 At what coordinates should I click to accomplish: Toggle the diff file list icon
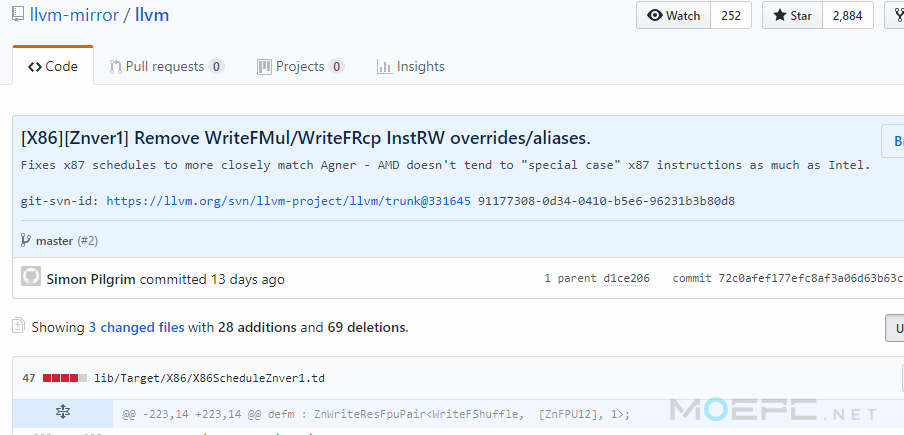point(19,326)
